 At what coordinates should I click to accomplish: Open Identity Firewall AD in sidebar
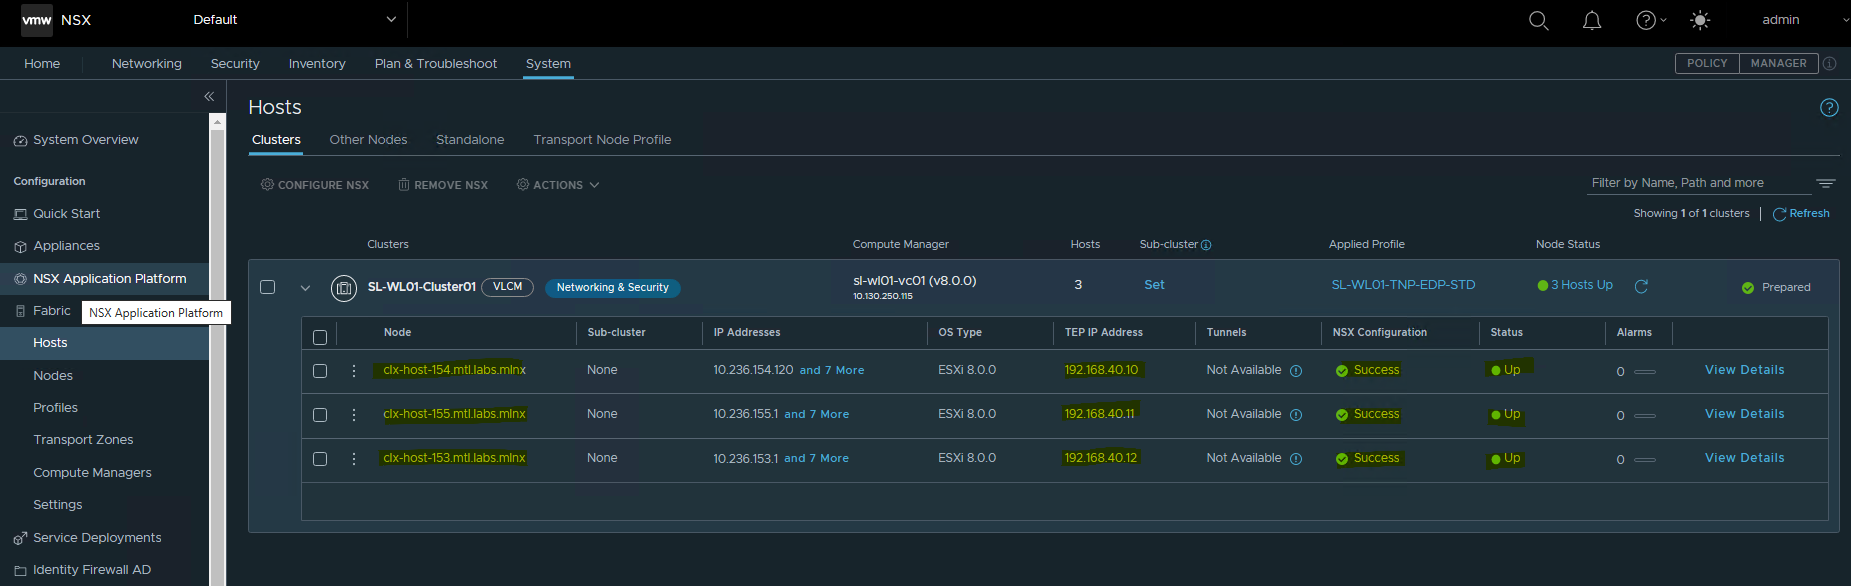tap(91, 570)
